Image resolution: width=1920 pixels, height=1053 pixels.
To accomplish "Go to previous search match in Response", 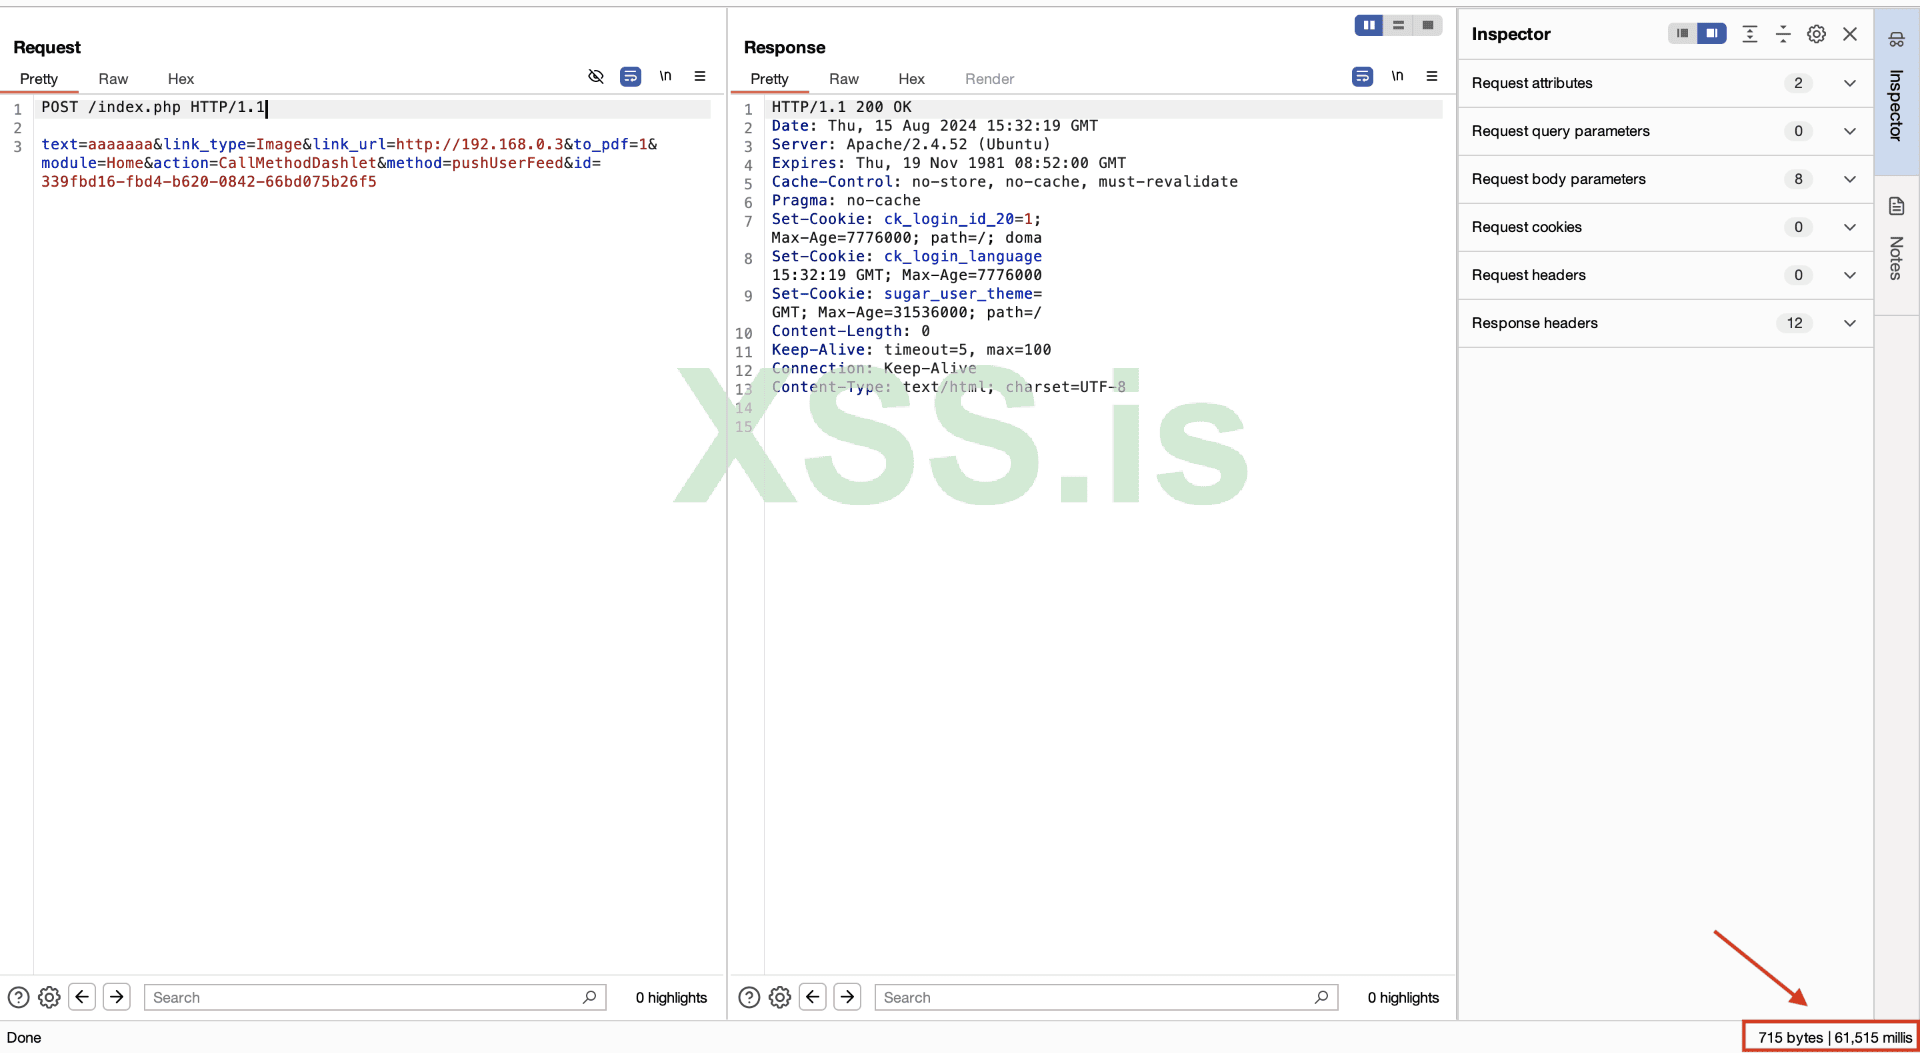I will [x=813, y=997].
